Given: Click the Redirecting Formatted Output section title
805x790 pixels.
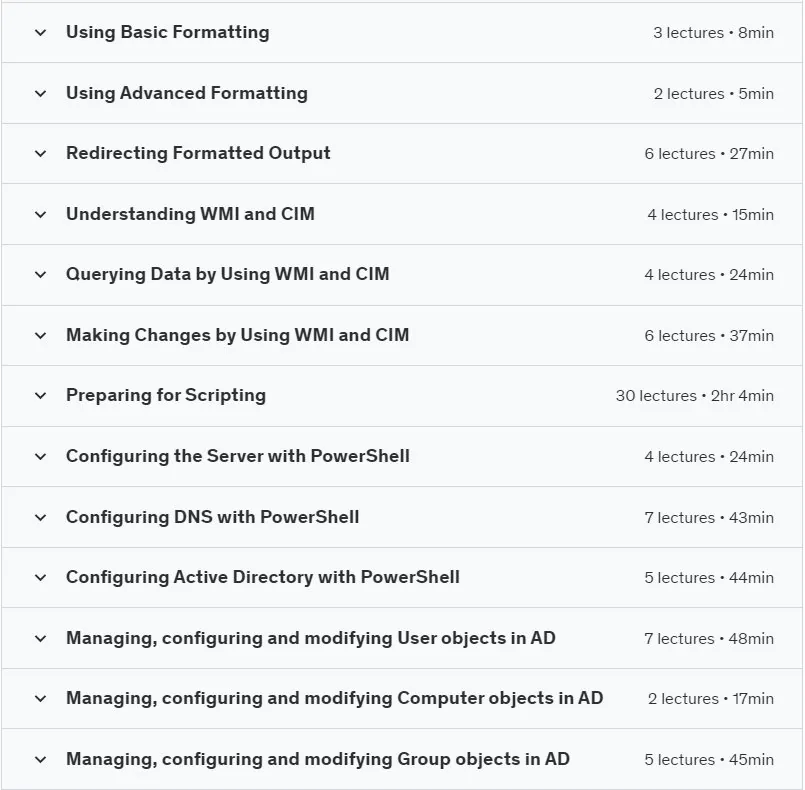Looking at the screenshot, I should [198, 153].
